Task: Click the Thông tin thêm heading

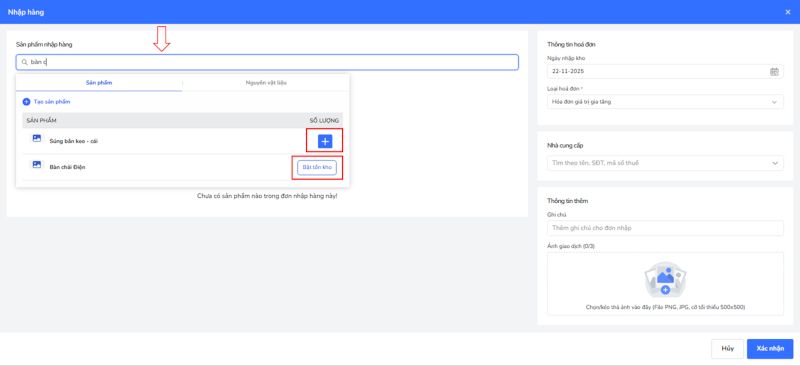Action: 567,201
